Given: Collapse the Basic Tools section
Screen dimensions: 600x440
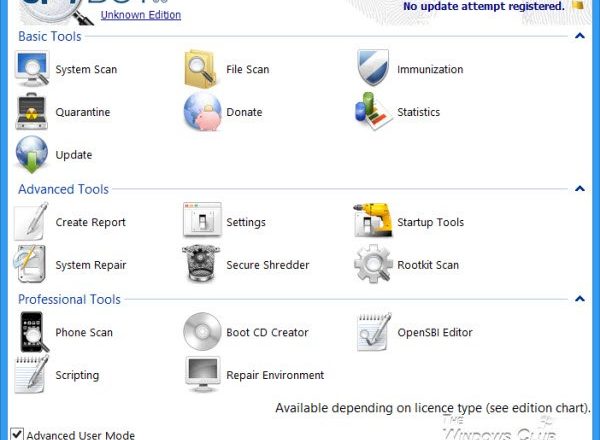Looking at the screenshot, I should point(580,36).
